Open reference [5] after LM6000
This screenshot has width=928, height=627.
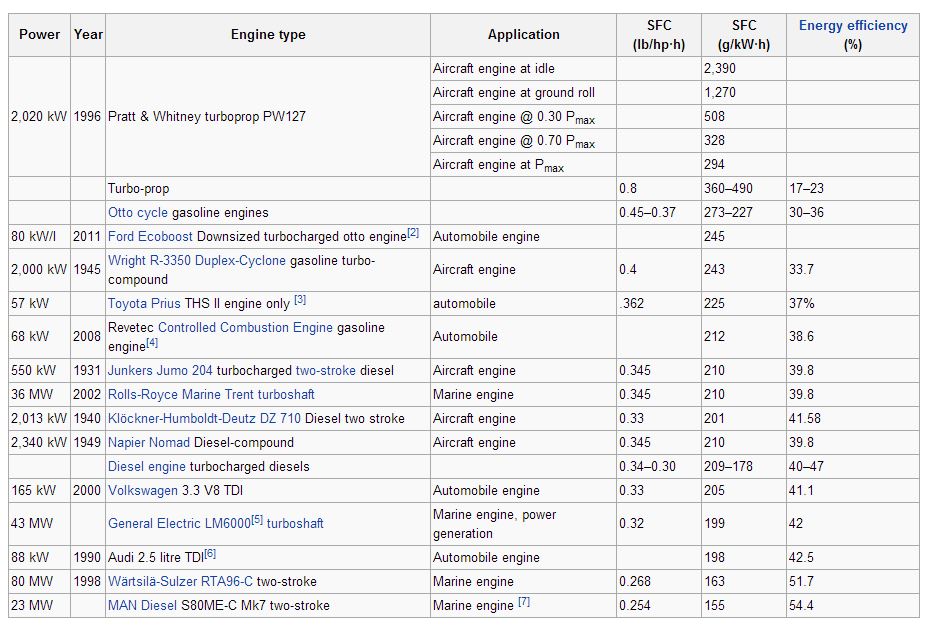[x=257, y=520]
